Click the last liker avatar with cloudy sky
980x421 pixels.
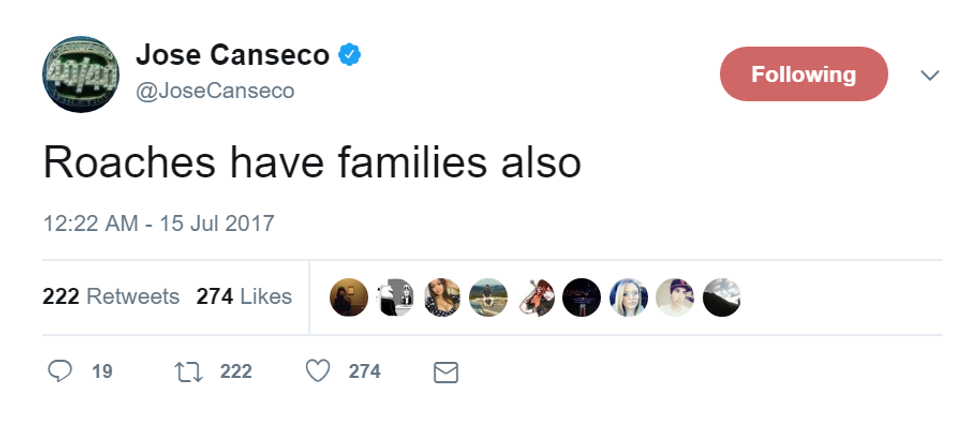(x=721, y=297)
